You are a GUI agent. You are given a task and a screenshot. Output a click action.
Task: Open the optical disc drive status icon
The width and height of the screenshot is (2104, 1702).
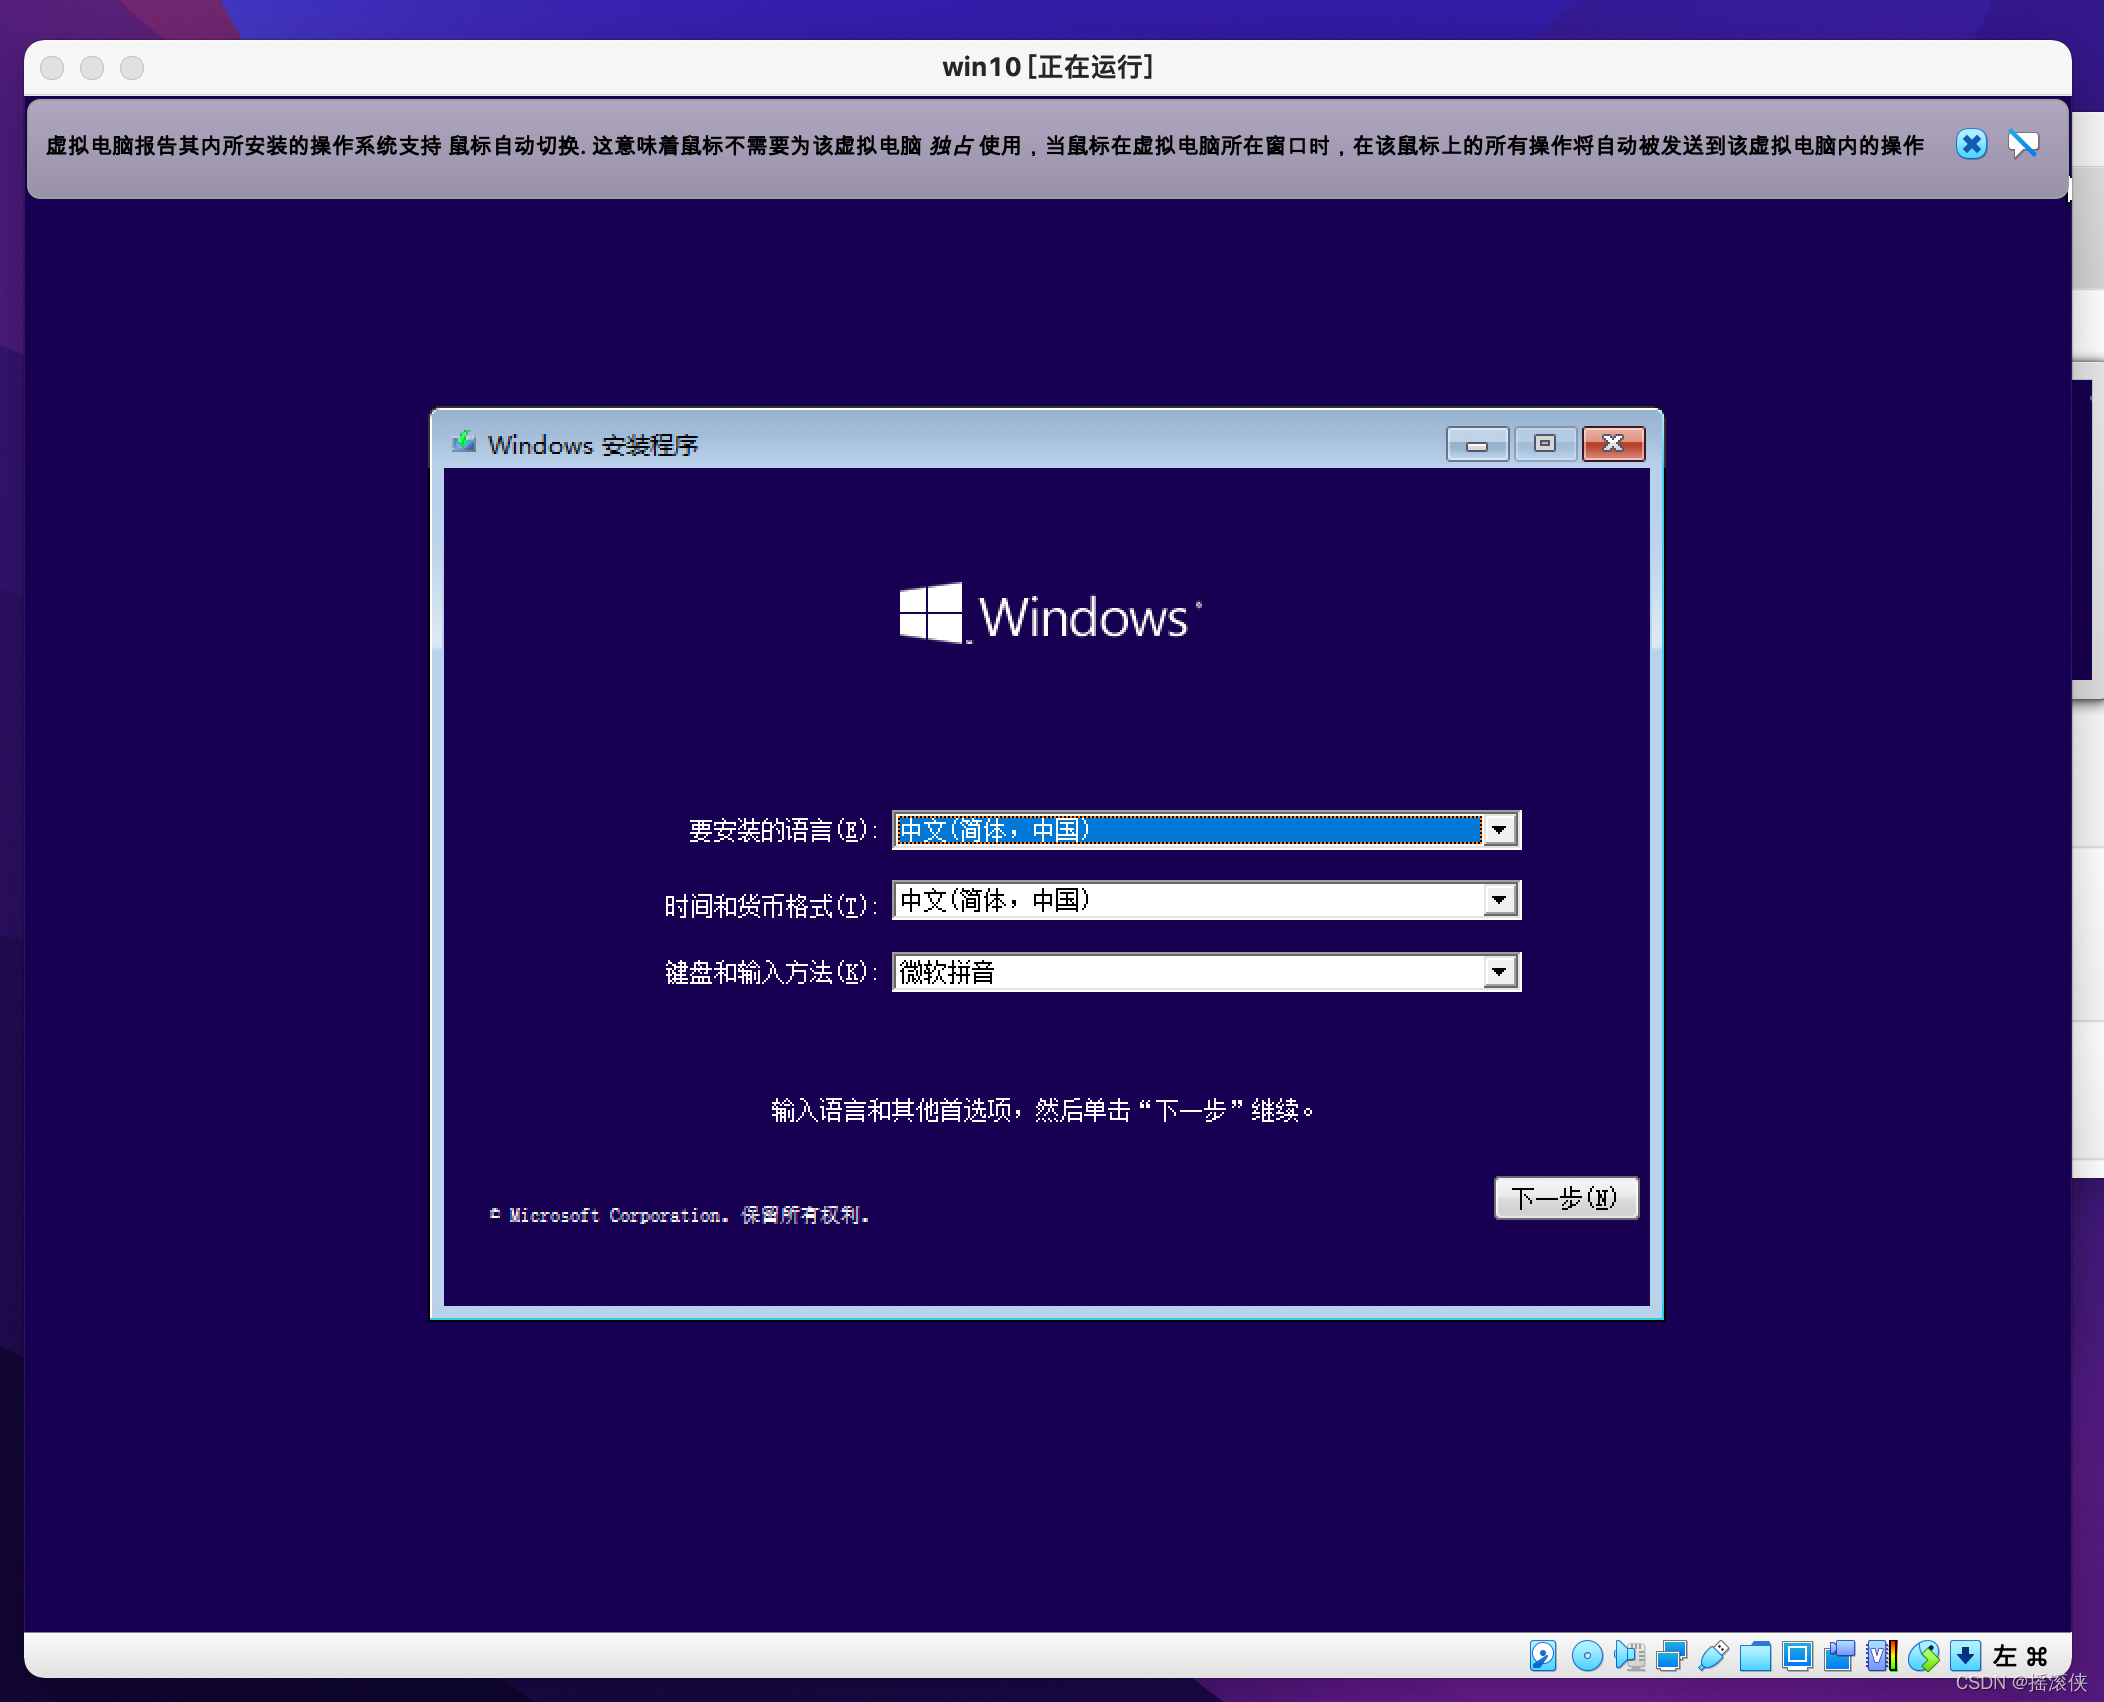point(1587,1656)
